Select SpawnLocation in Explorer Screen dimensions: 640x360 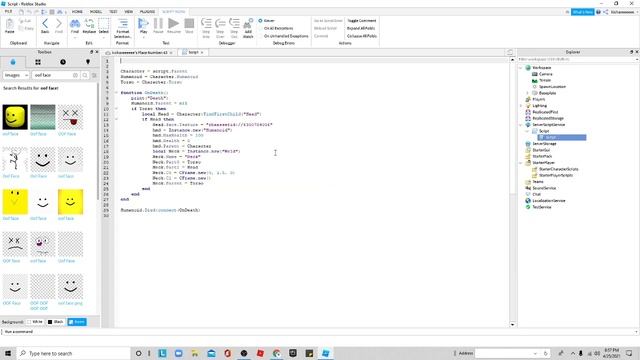pos(552,87)
